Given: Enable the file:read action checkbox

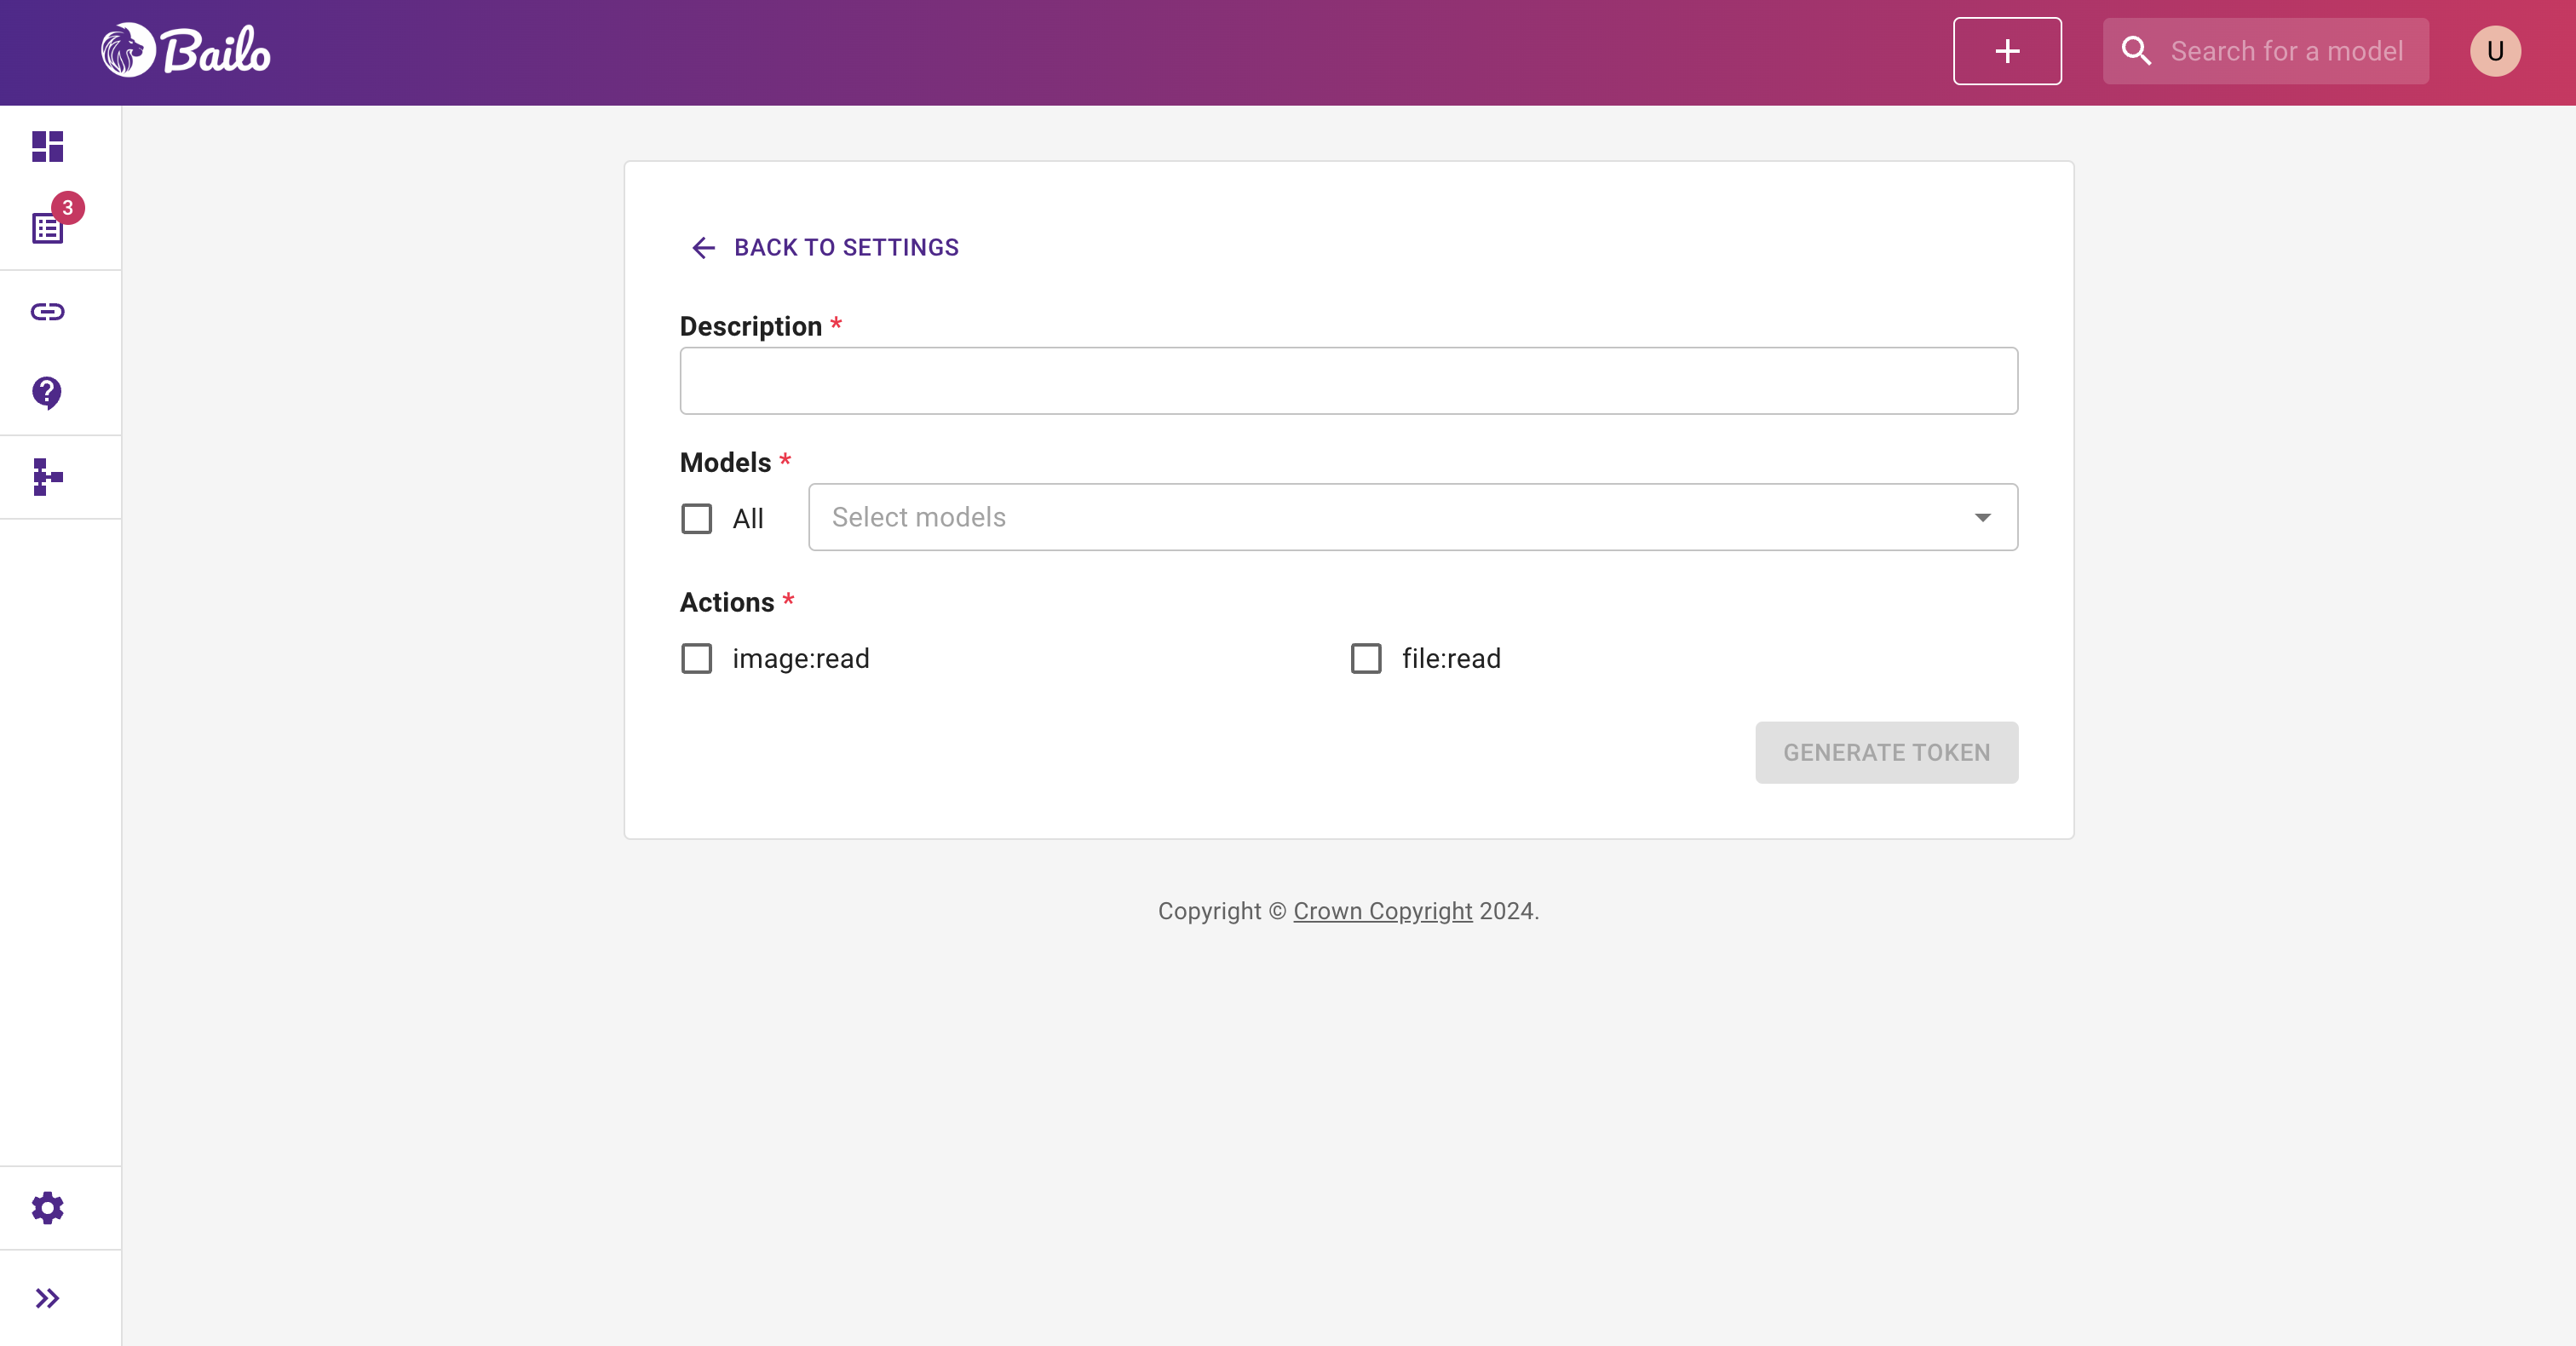Looking at the screenshot, I should 1366,658.
